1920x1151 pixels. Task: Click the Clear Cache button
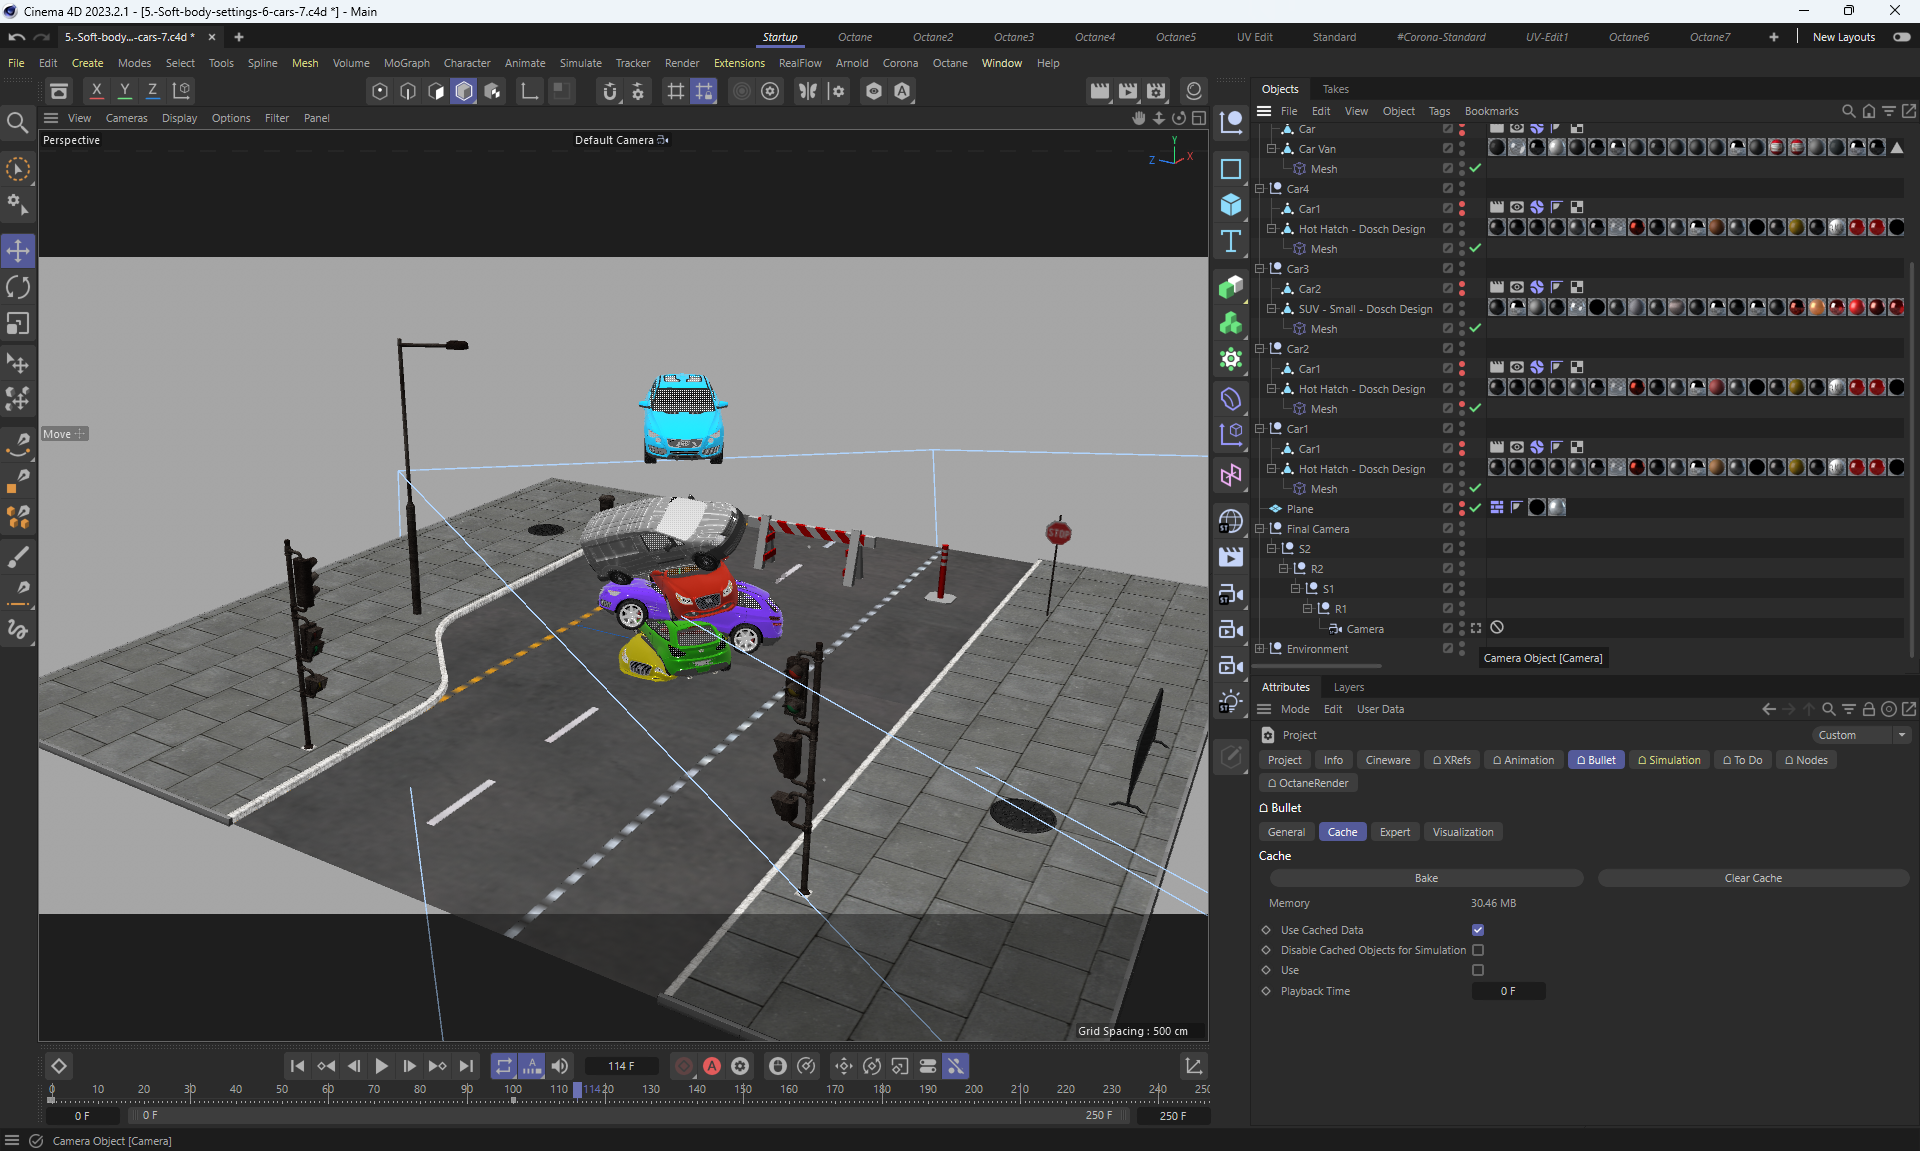tap(1752, 878)
